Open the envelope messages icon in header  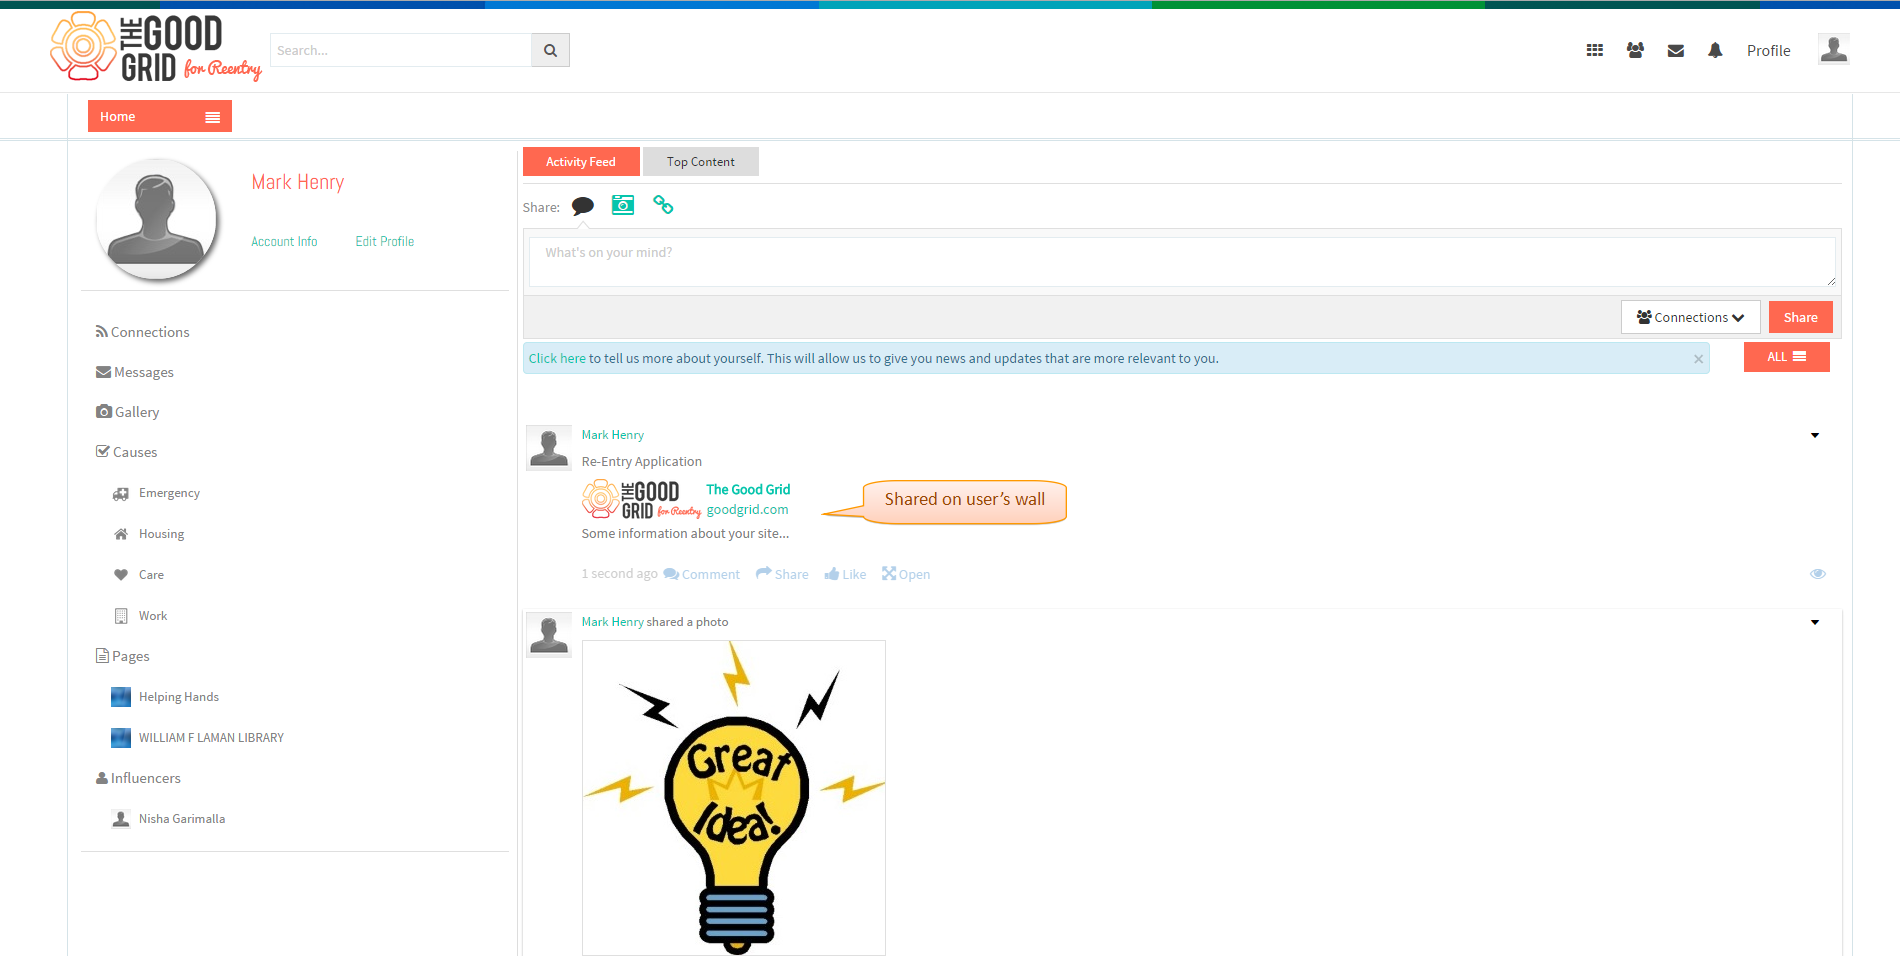(x=1676, y=51)
